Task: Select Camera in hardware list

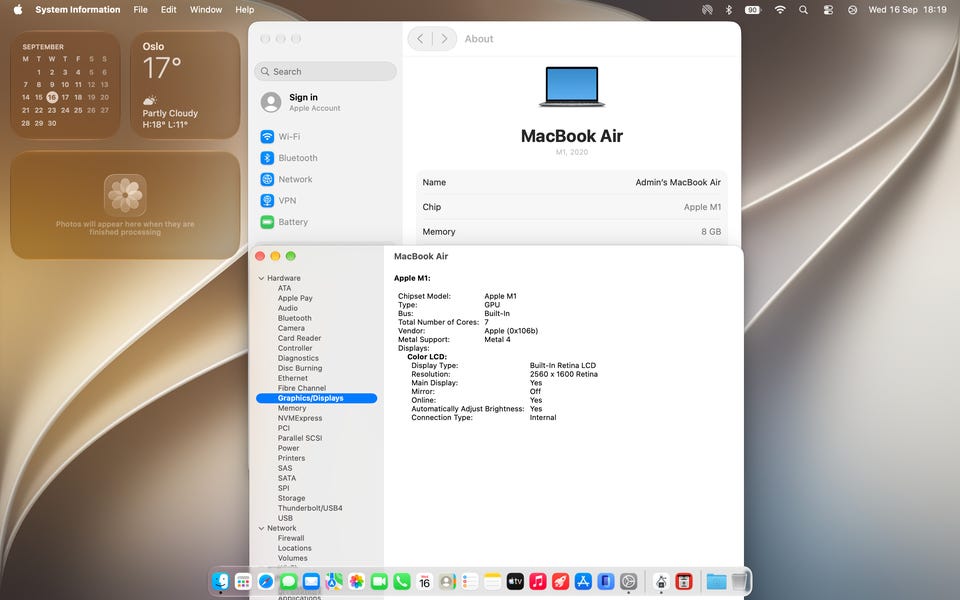Action: [291, 328]
